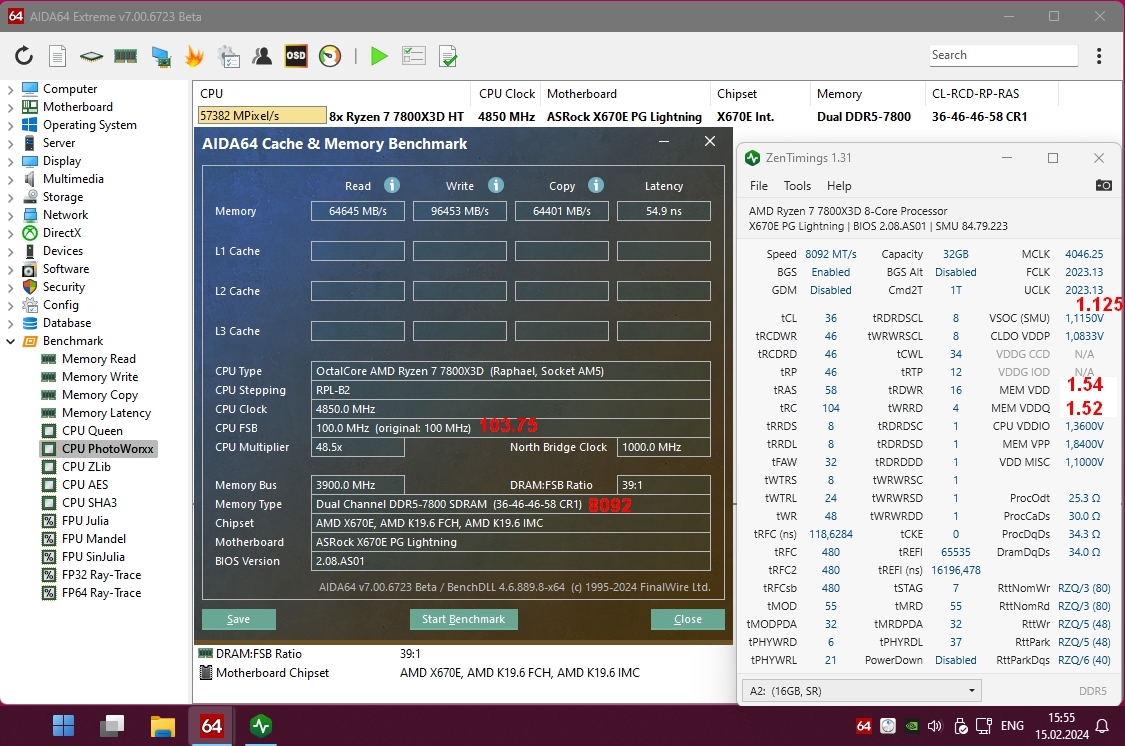Take screenshot with ZenTimings camera icon
This screenshot has width=1125, height=746.
pos(1103,186)
